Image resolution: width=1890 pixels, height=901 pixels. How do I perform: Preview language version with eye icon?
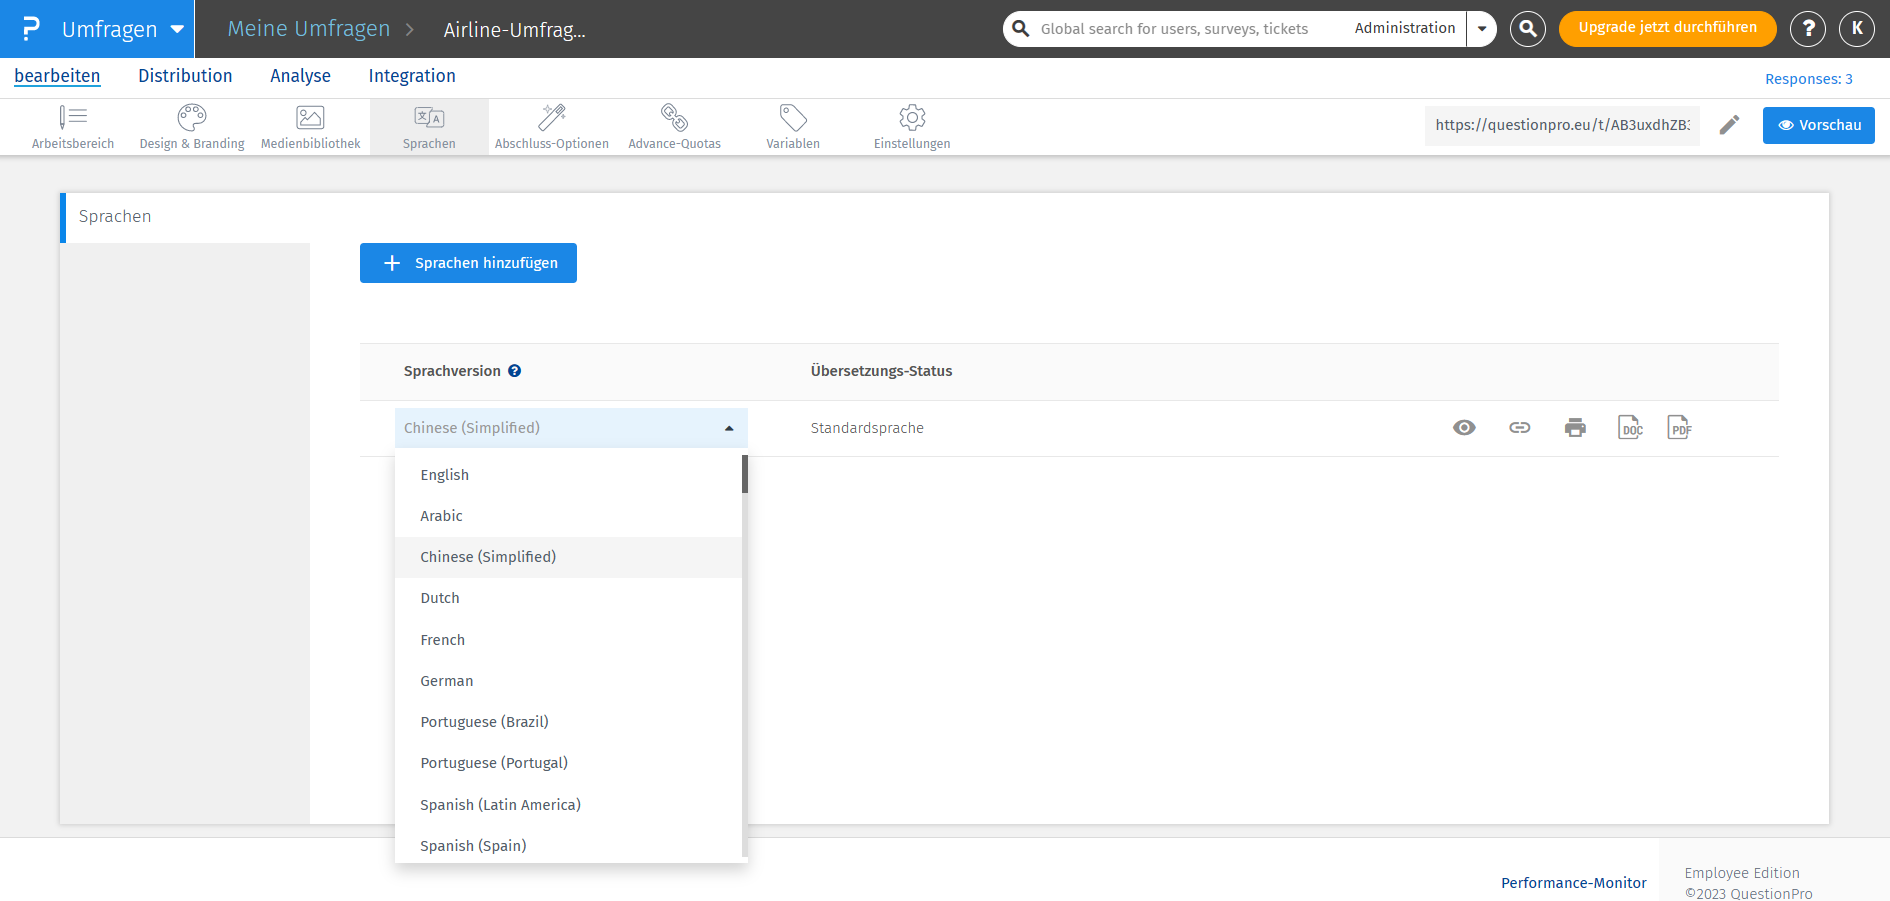[1464, 428]
